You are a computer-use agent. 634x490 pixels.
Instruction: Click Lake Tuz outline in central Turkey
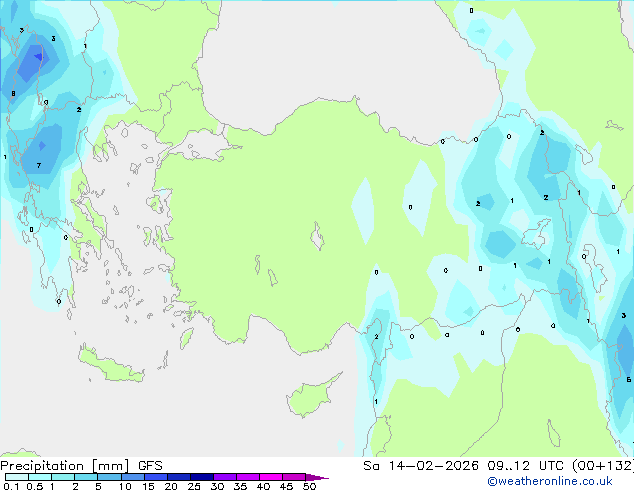pyautogui.click(x=317, y=237)
